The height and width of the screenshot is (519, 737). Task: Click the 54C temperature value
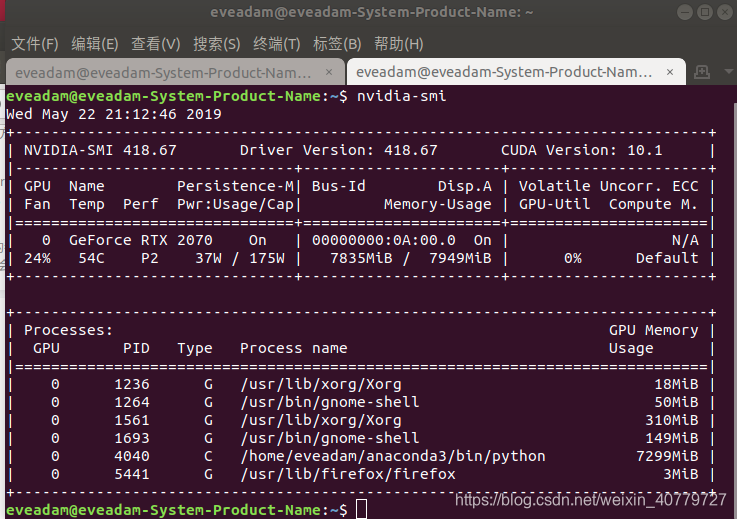pos(91,259)
